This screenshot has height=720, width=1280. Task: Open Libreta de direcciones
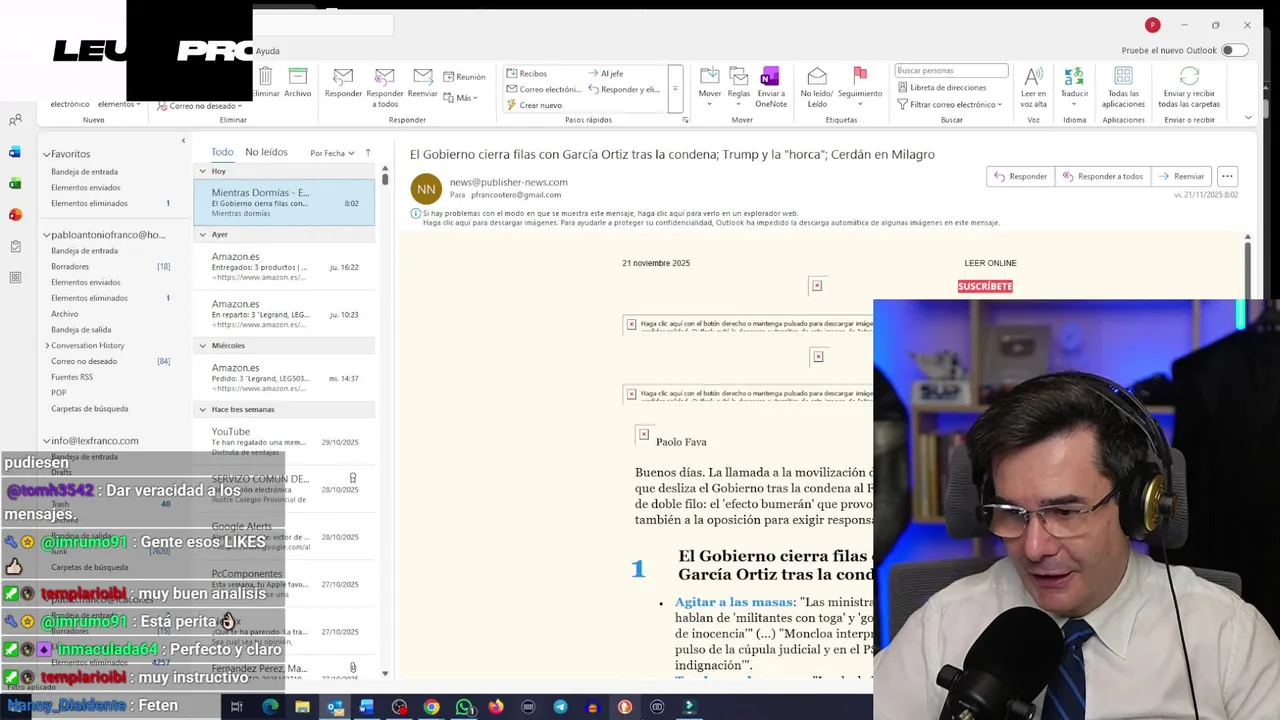tap(941, 87)
